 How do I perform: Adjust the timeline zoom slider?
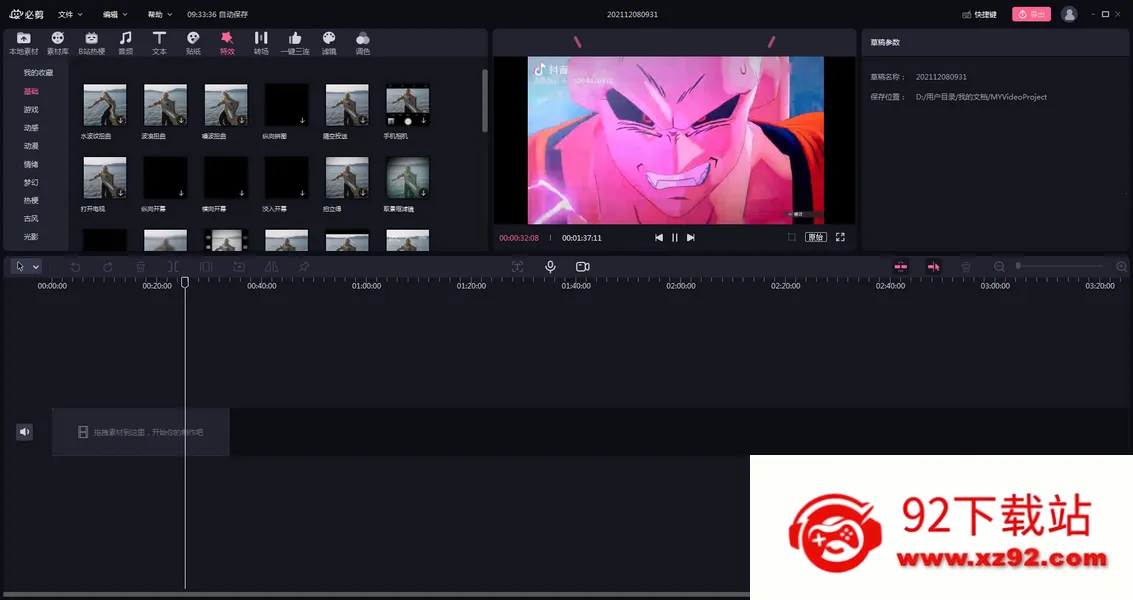[1059, 267]
